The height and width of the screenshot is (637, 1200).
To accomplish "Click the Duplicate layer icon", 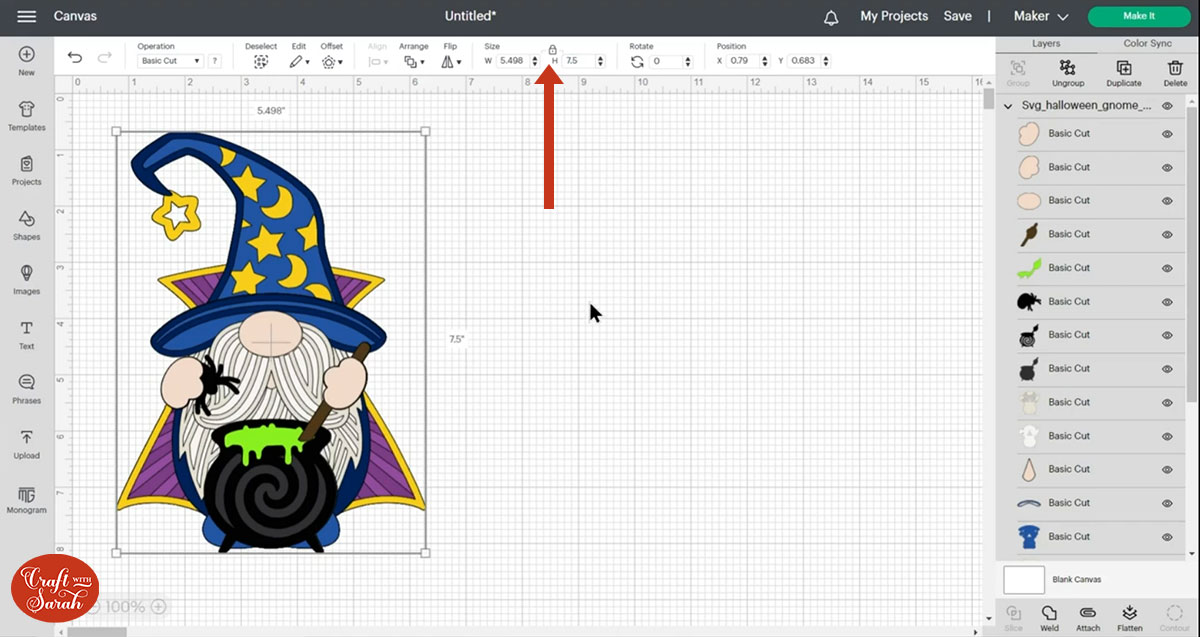I will point(1123,68).
